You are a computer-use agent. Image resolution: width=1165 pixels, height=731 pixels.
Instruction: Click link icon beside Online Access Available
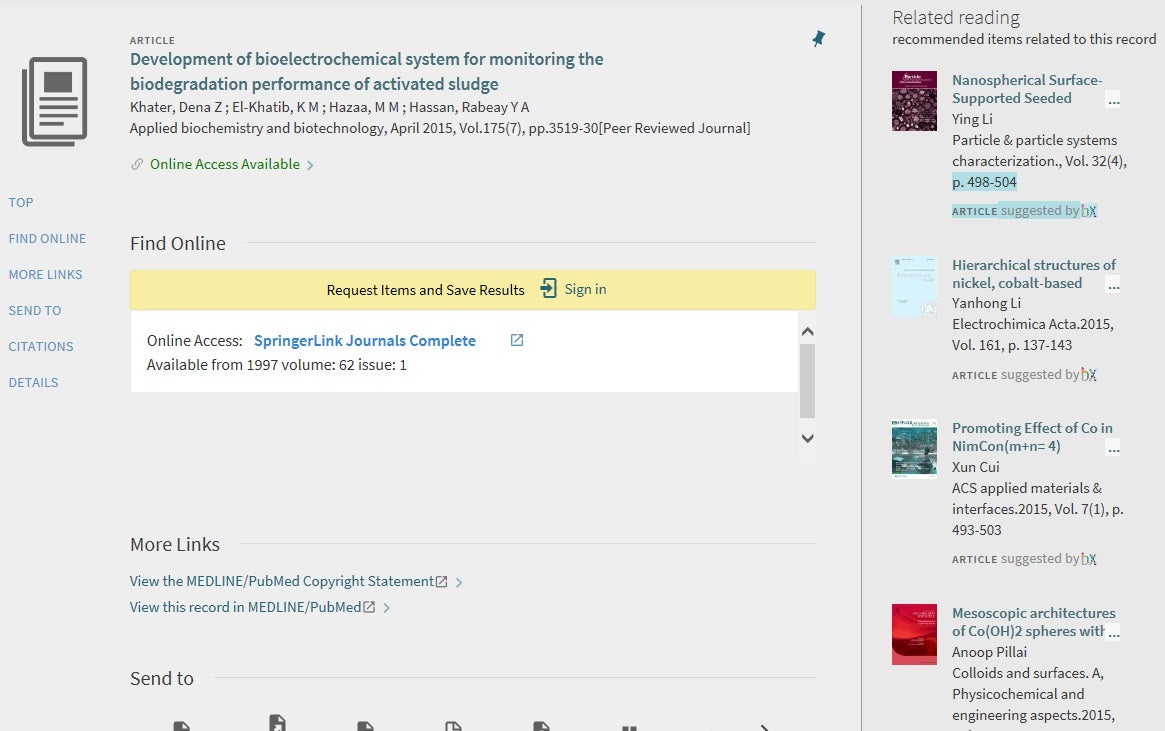(x=137, y=164)
